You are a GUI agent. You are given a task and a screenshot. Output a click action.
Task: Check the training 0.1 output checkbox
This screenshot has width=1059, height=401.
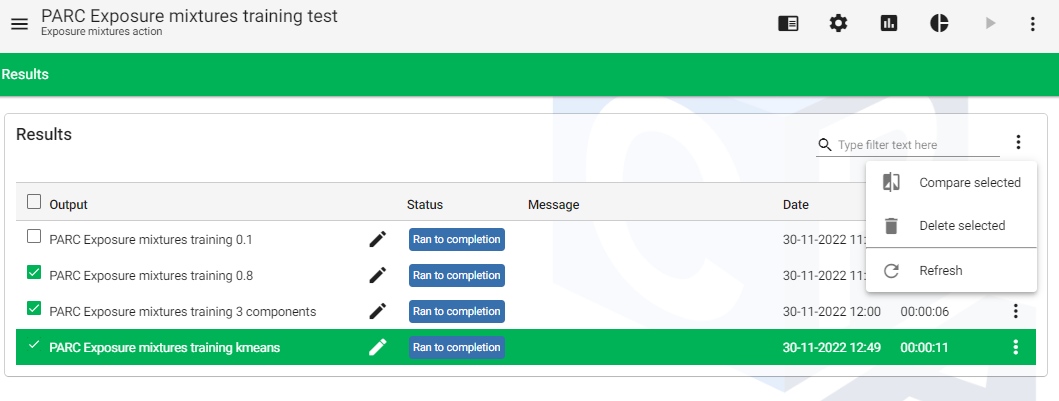tap(34, 237)
